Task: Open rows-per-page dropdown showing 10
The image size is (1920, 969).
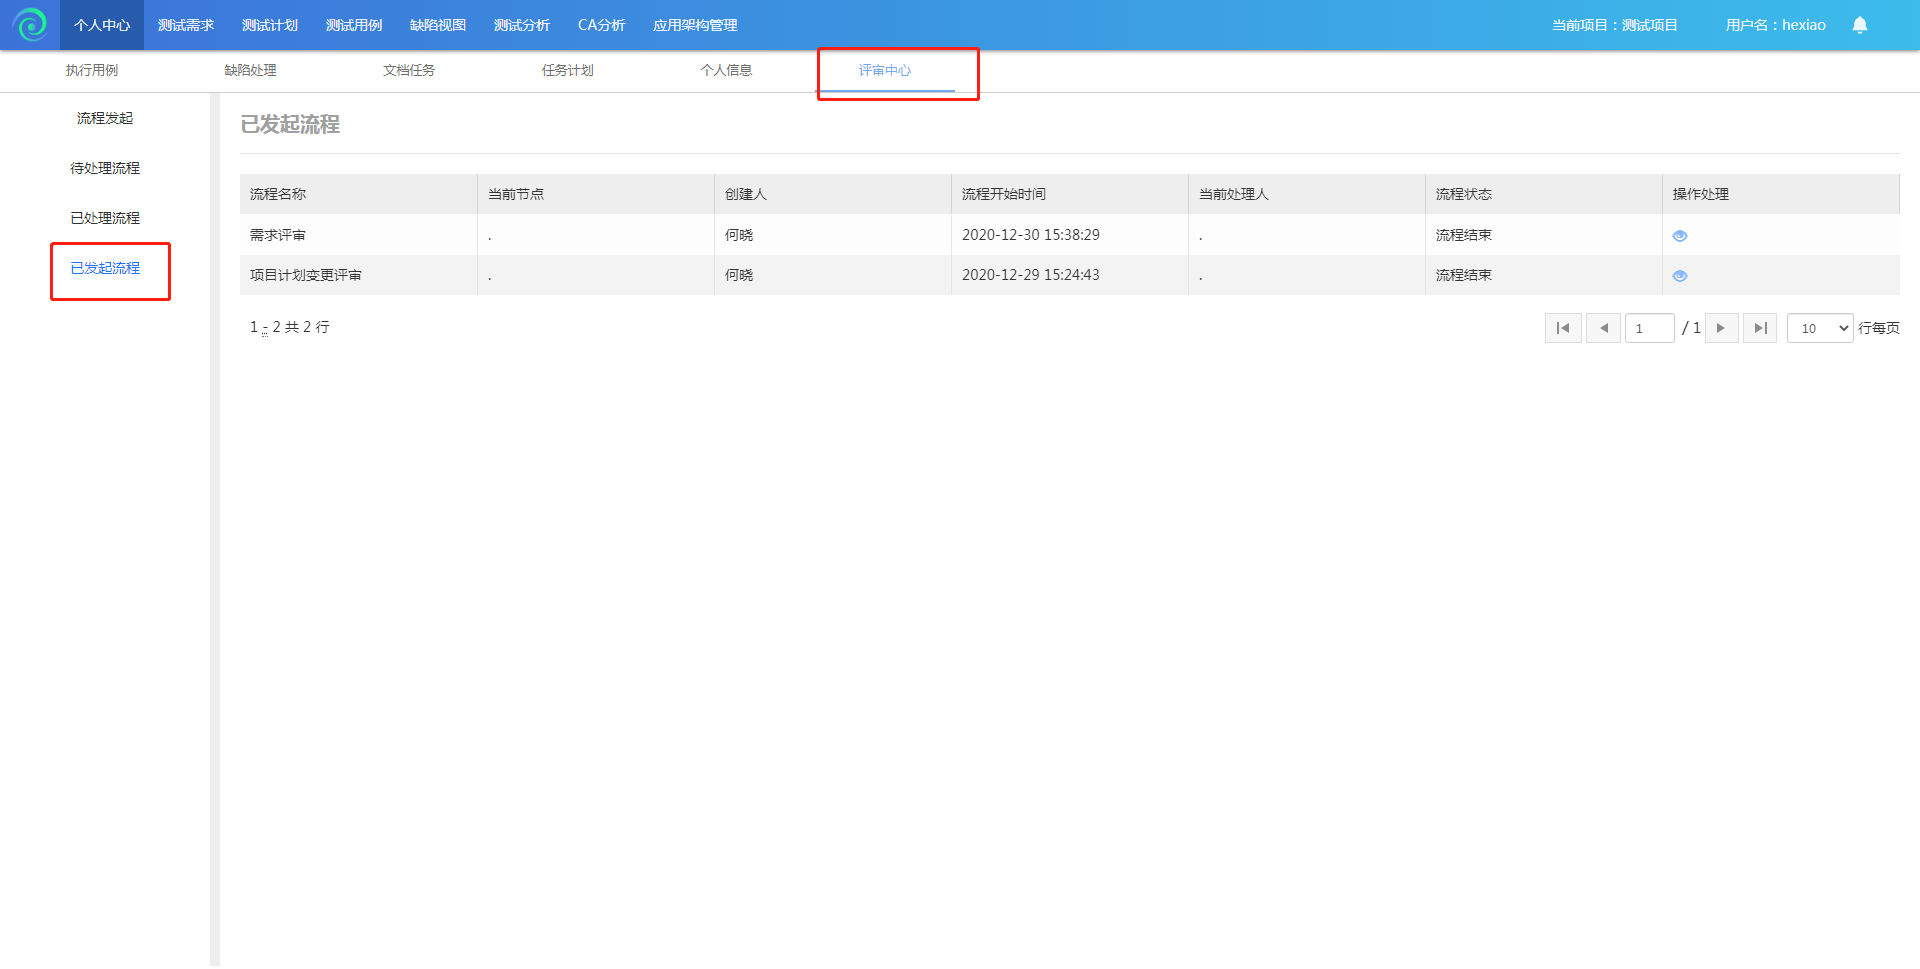Action: click(1819, 328)
